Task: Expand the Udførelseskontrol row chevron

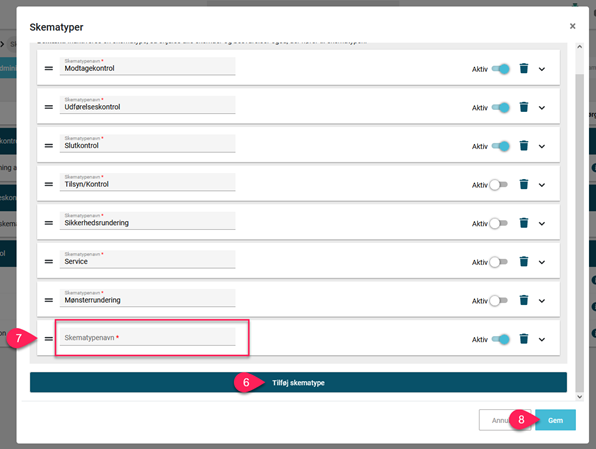Action: pos(542,108)
